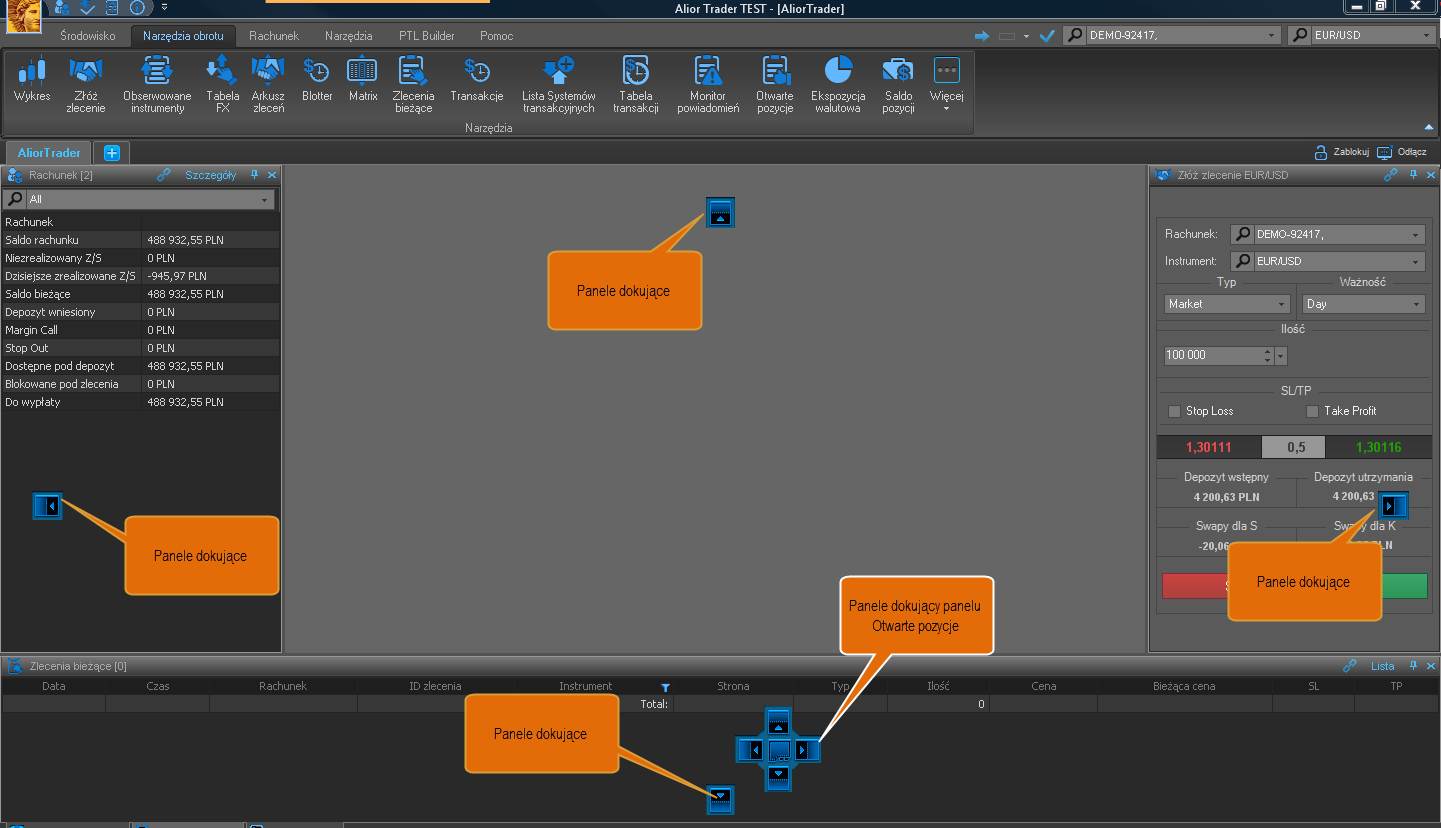Open the Blotter tool
This screenshot has height=828, width=1441.
317,80
